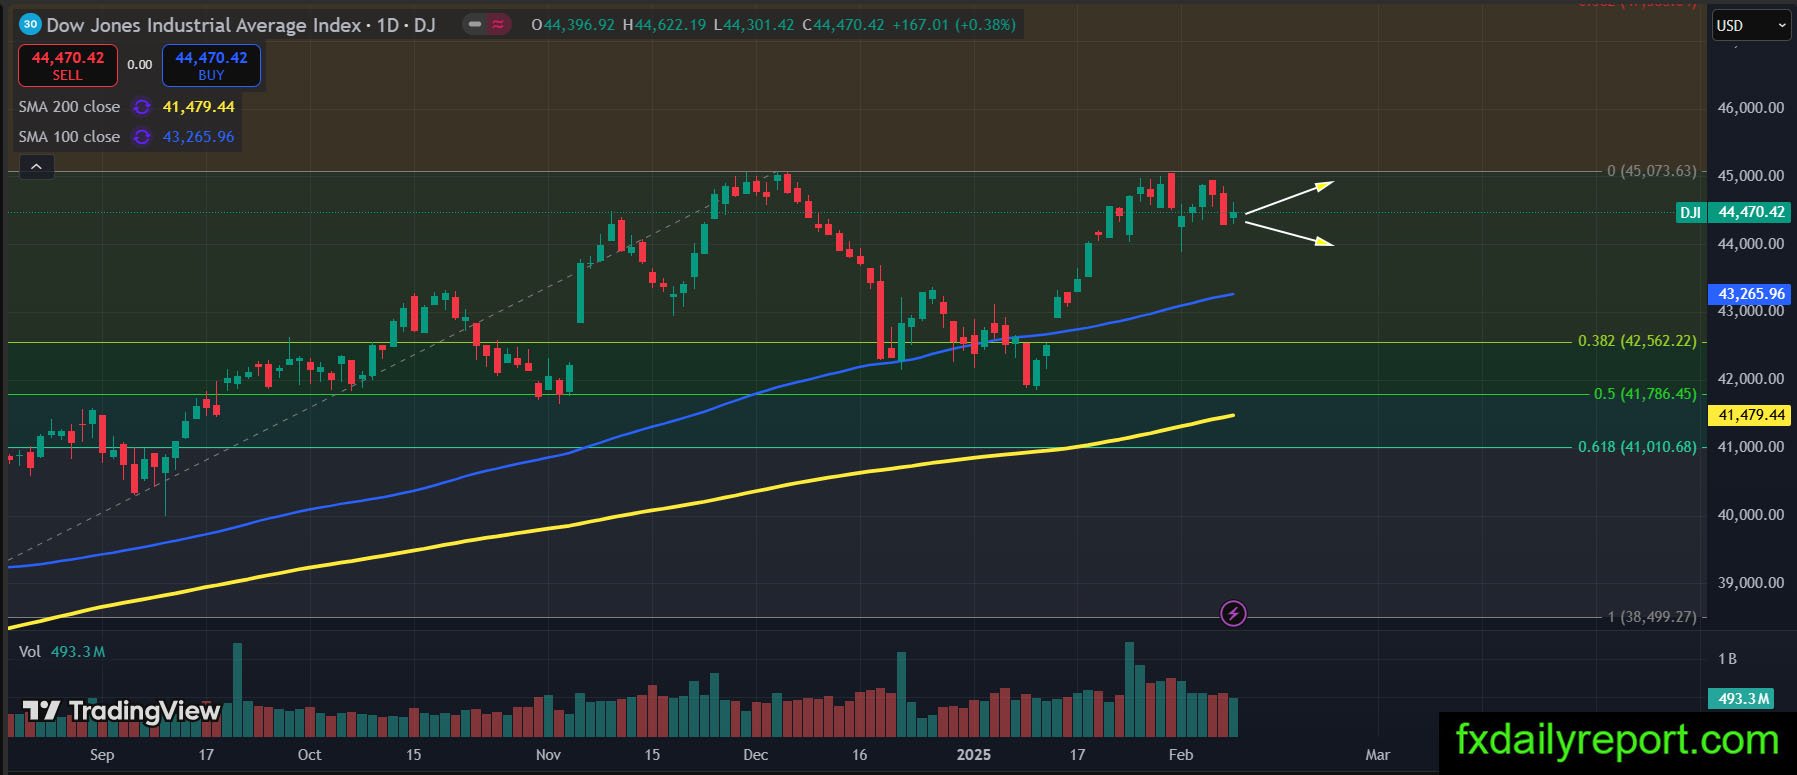The width and height of the screenshot is (1797, 775).
Task: Click the purple refresh icon beside SMA 200
Action: 142,107
